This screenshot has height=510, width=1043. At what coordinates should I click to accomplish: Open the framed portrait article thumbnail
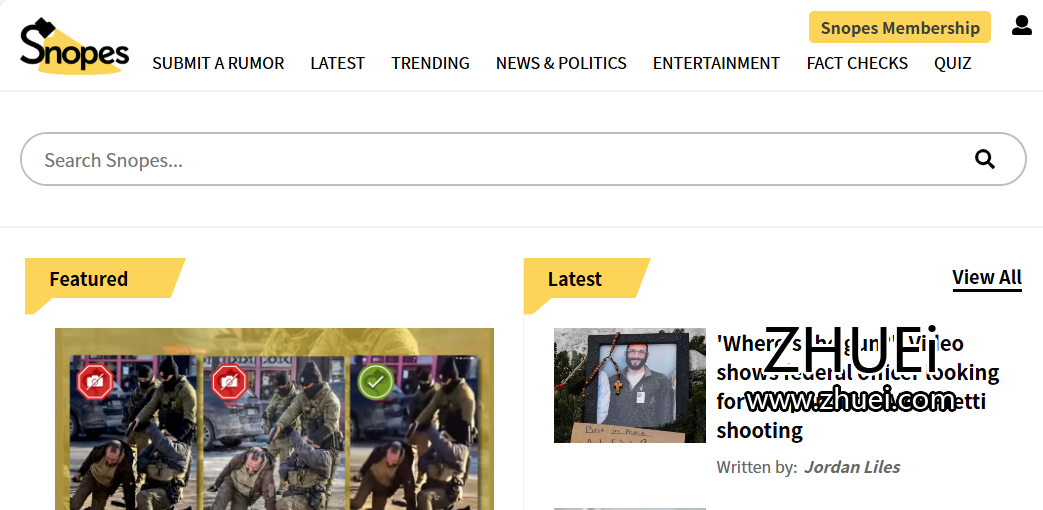pos(629,386)
